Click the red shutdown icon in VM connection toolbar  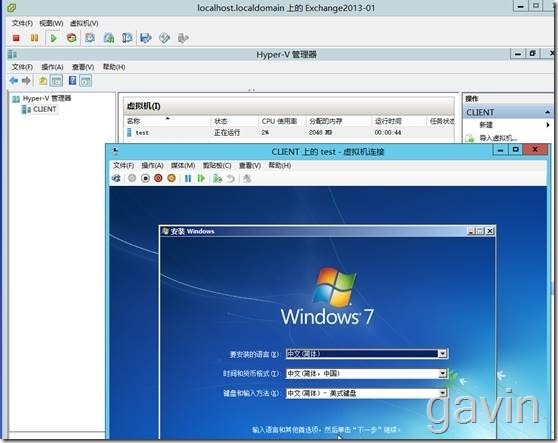[x=158, y=178]
